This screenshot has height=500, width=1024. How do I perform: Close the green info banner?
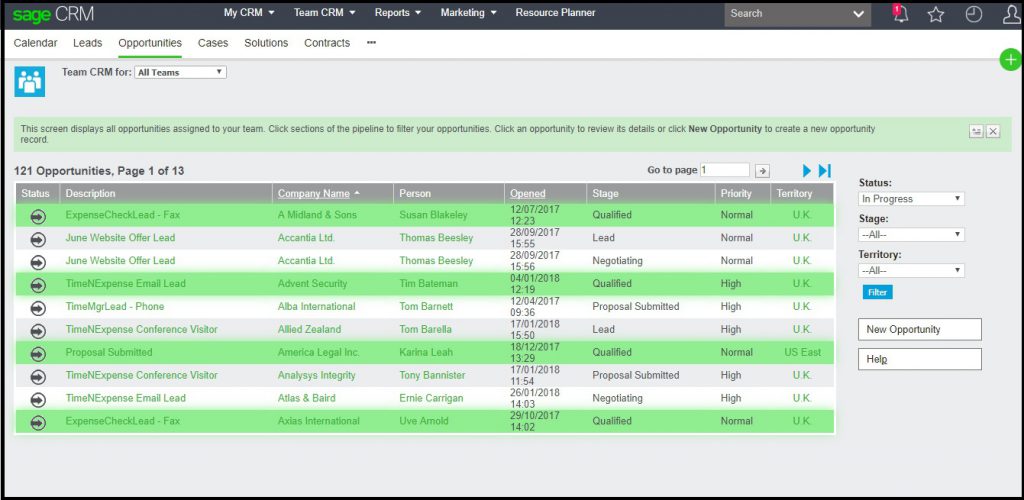[x=993, y=131]
